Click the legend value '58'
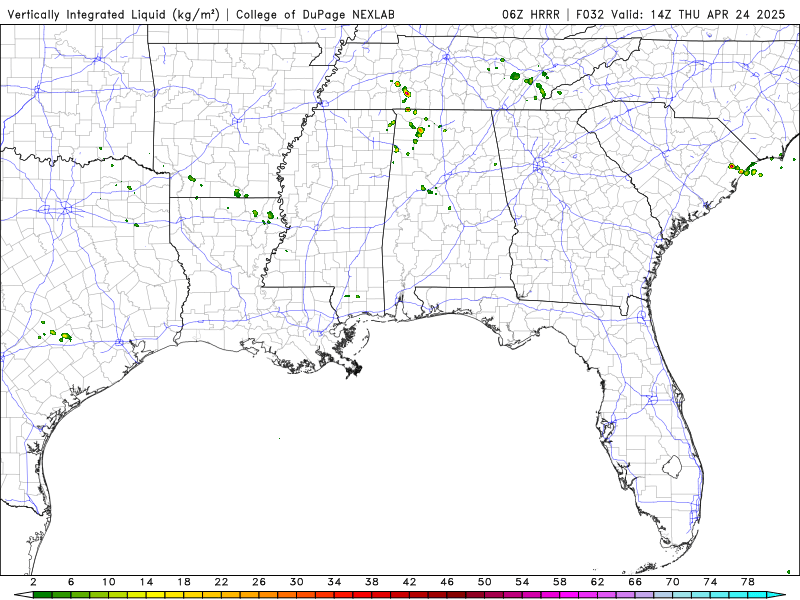This screenshot has width=800, height=600. 560,582
